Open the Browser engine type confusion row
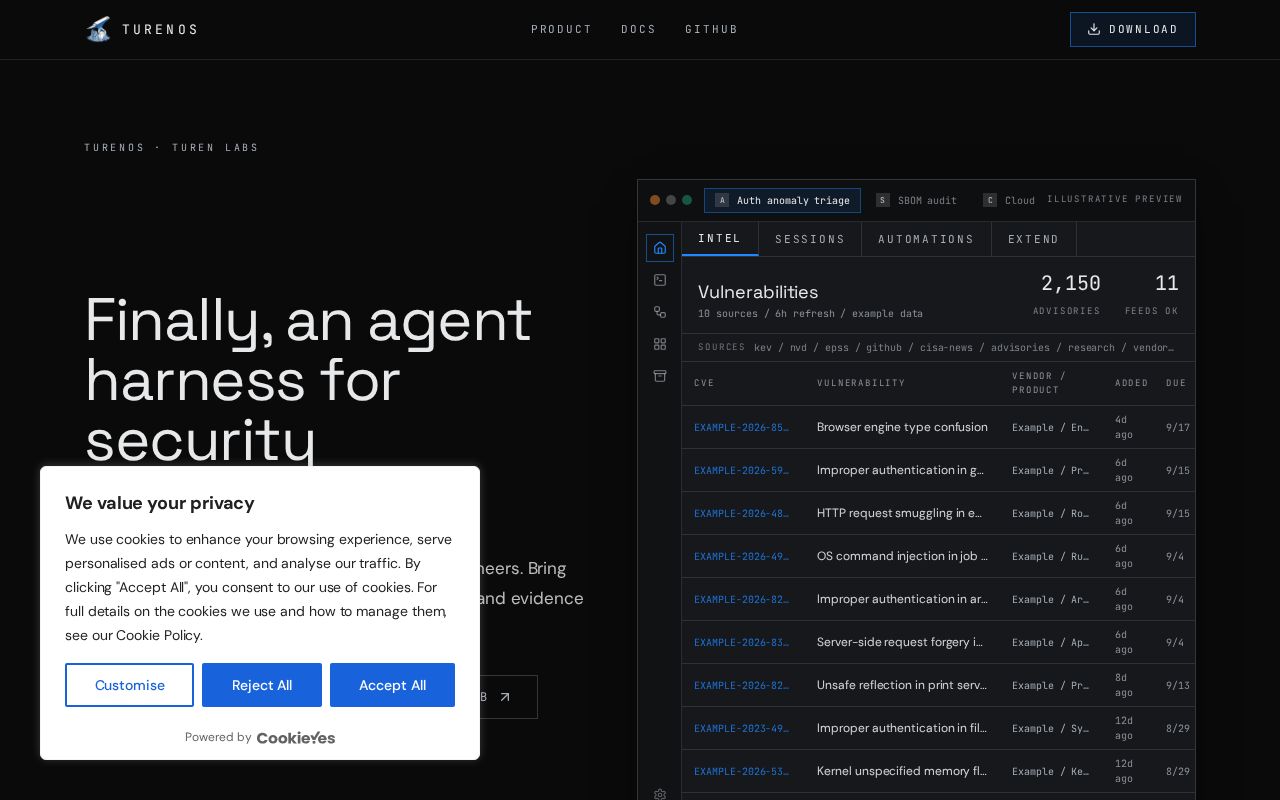1280x800 pixels. 938,427
